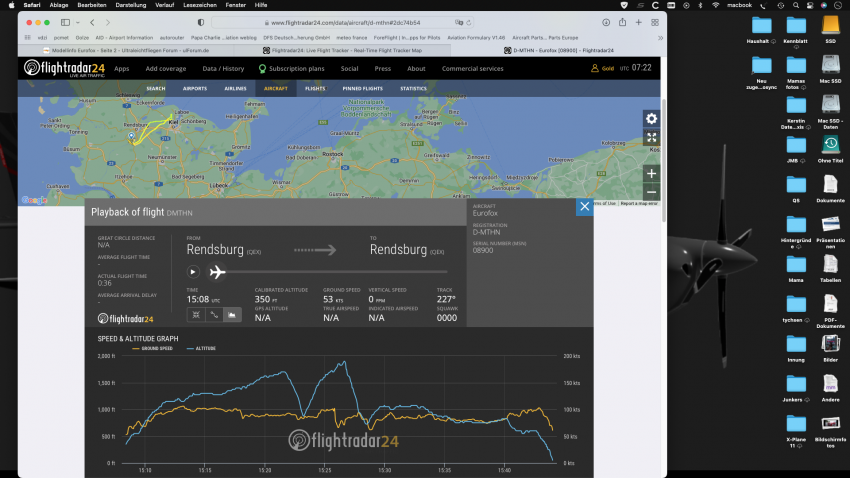850x478 pixels.
Task: Click the Wi-Fi status icon
Action: (715, 5)
